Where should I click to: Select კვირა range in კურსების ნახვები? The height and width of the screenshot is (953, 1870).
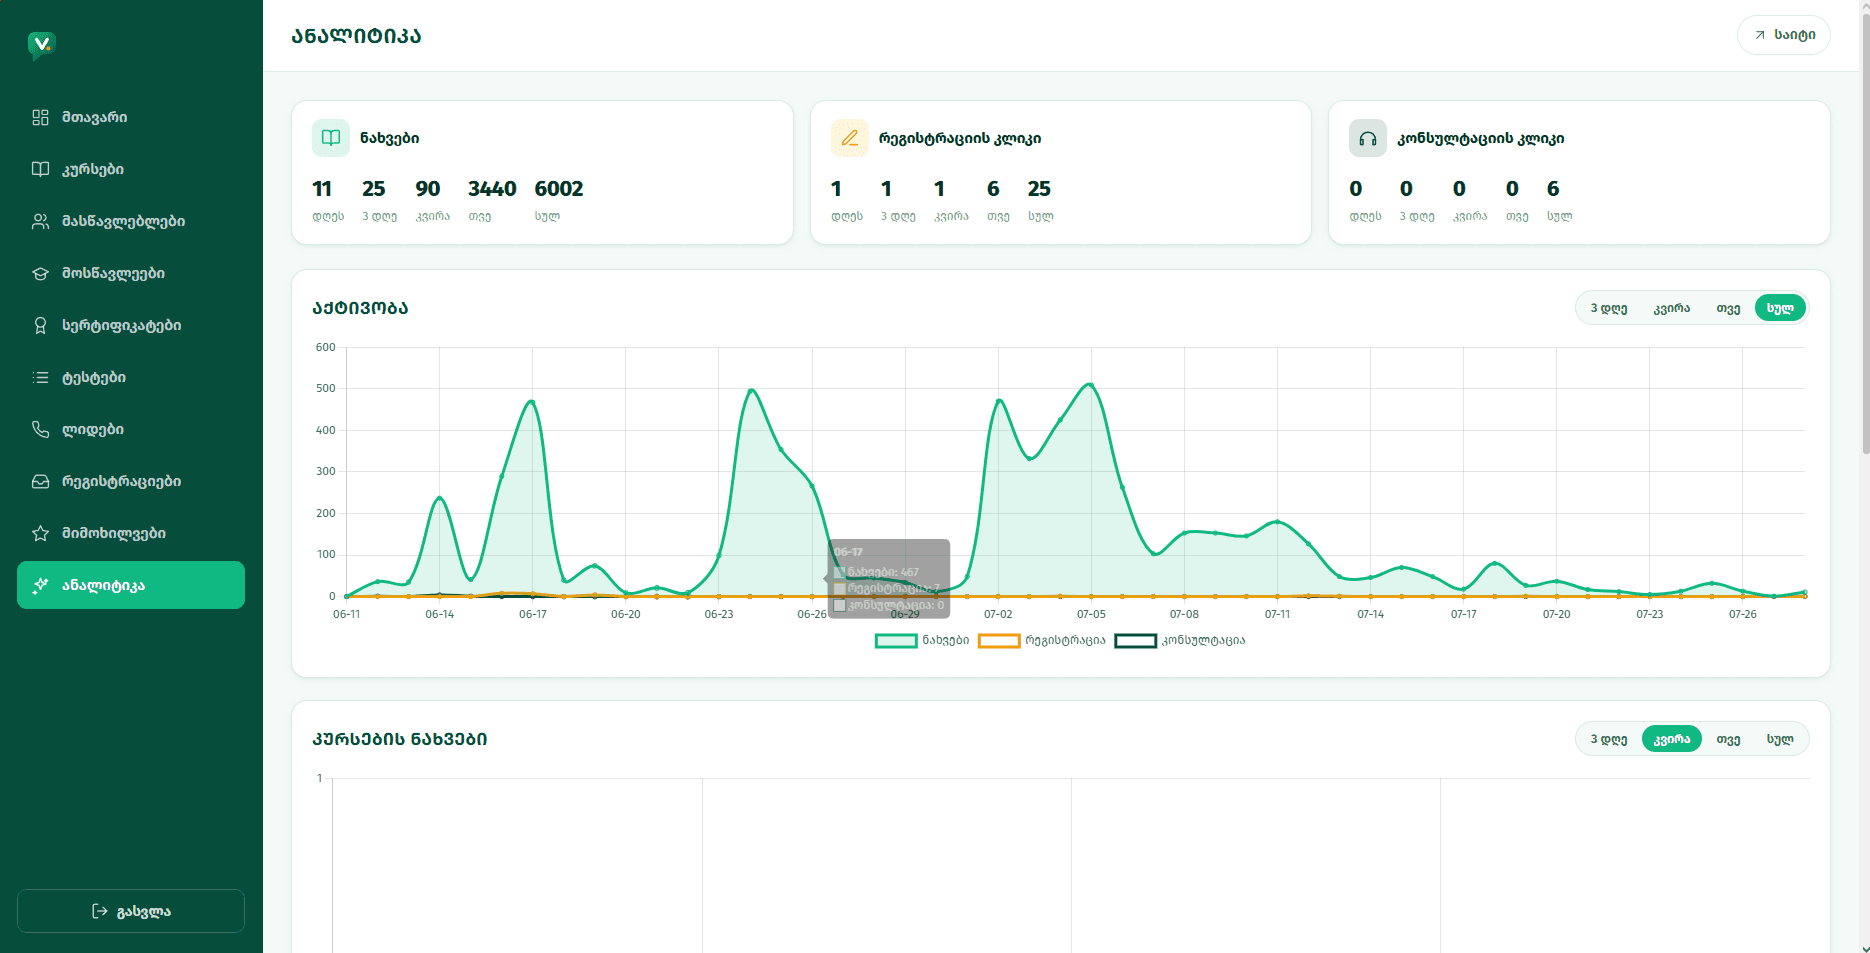1672,739
